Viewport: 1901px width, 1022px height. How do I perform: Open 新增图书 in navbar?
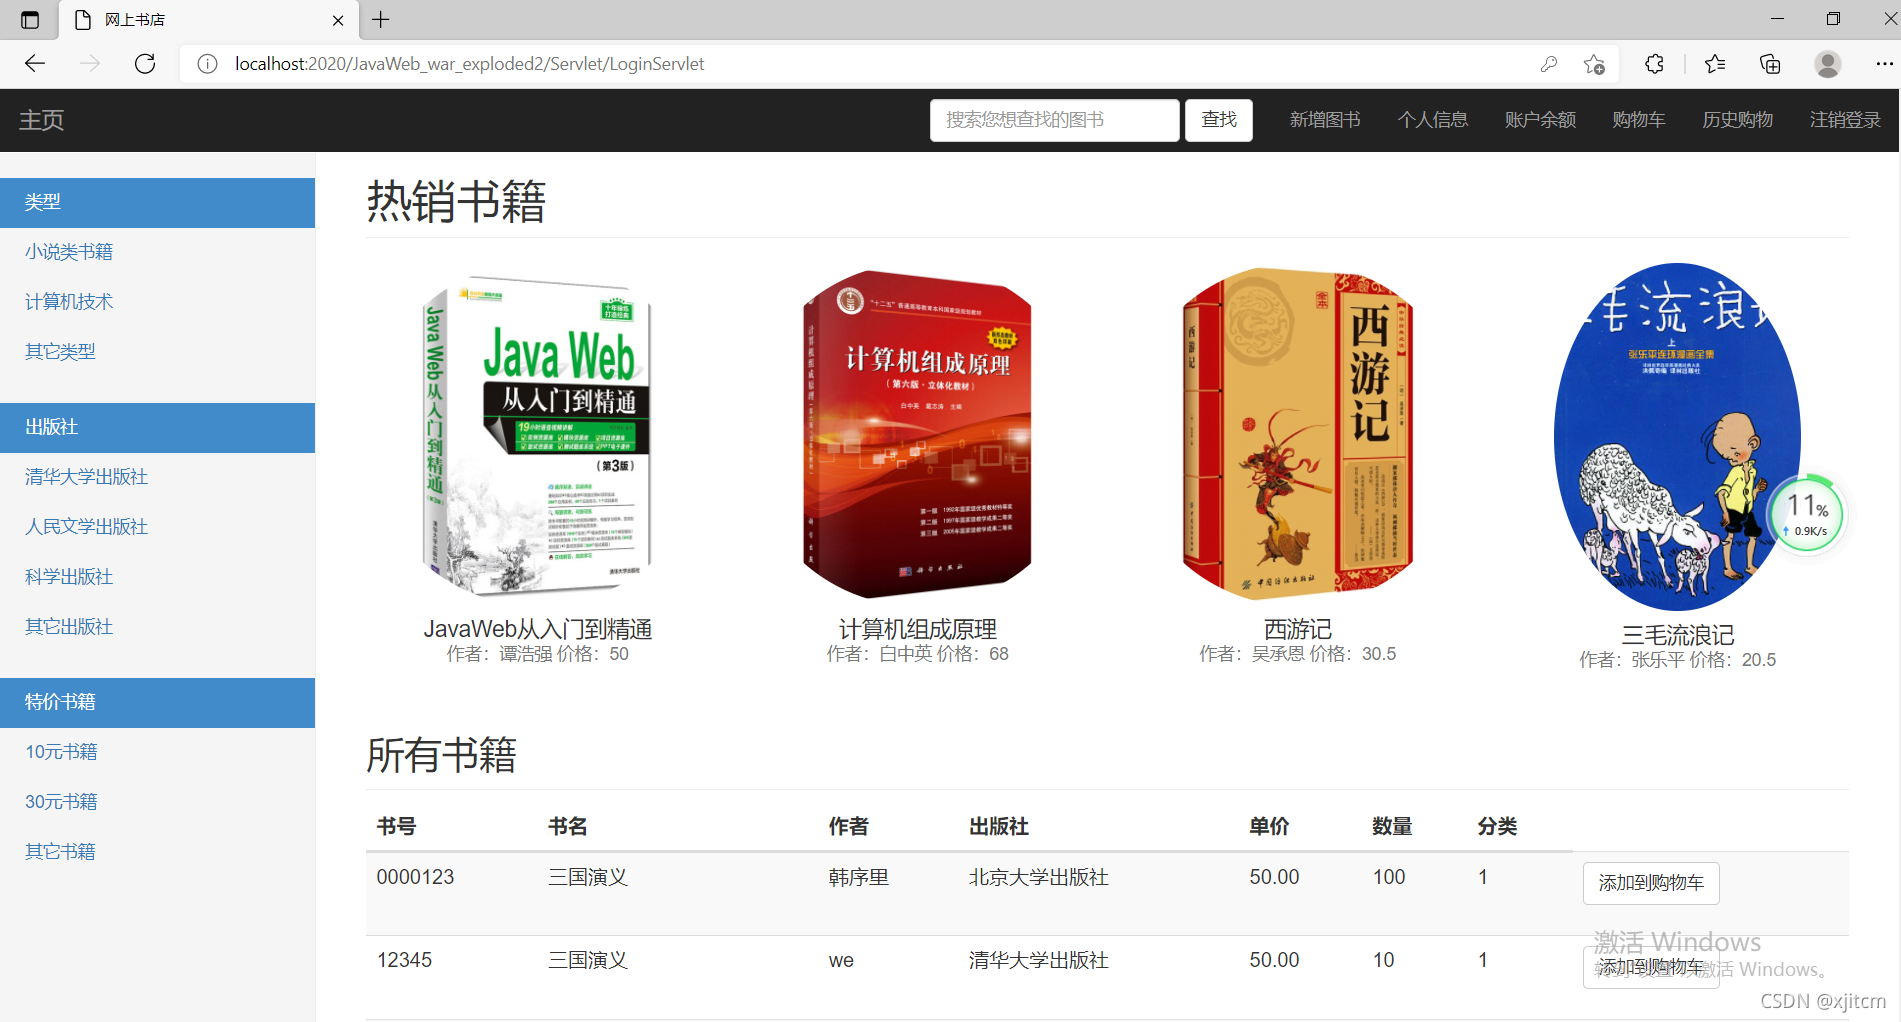coord(1325,120)
